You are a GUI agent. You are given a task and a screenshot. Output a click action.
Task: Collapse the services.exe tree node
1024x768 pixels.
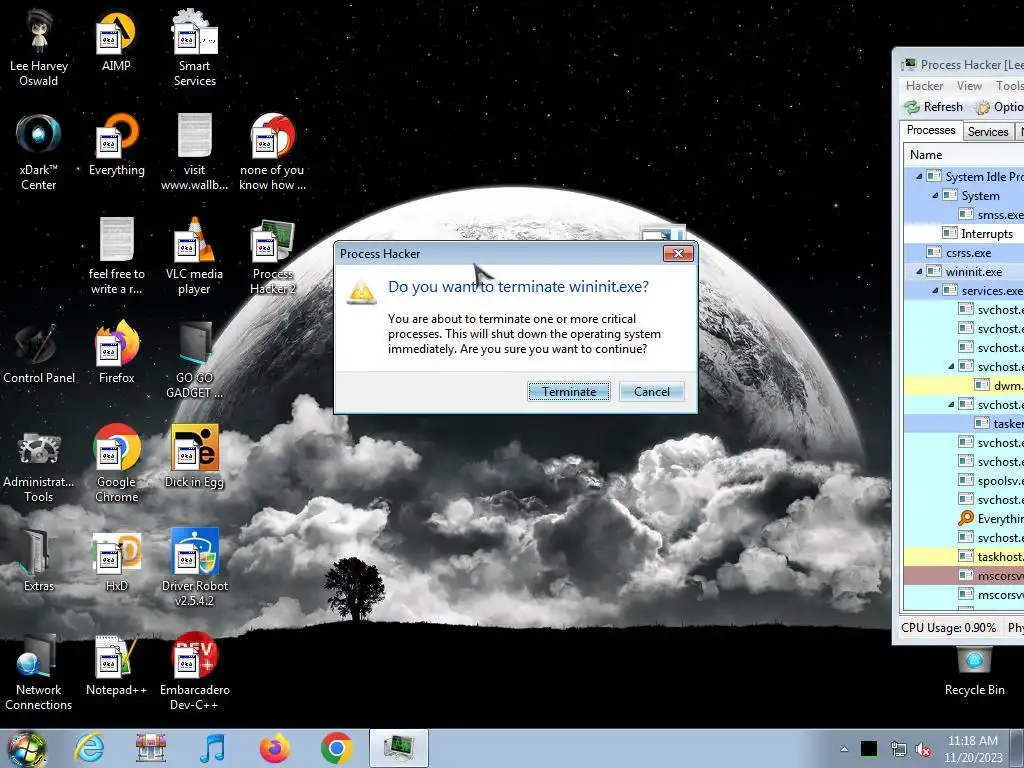tap(935, 290)
